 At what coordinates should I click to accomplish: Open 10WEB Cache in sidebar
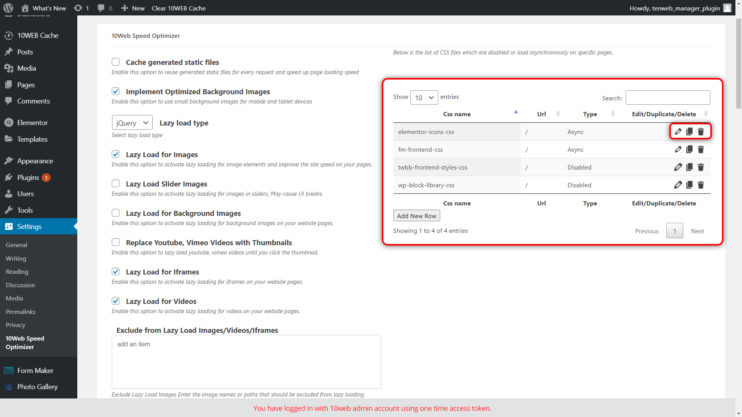coord(38,35)
